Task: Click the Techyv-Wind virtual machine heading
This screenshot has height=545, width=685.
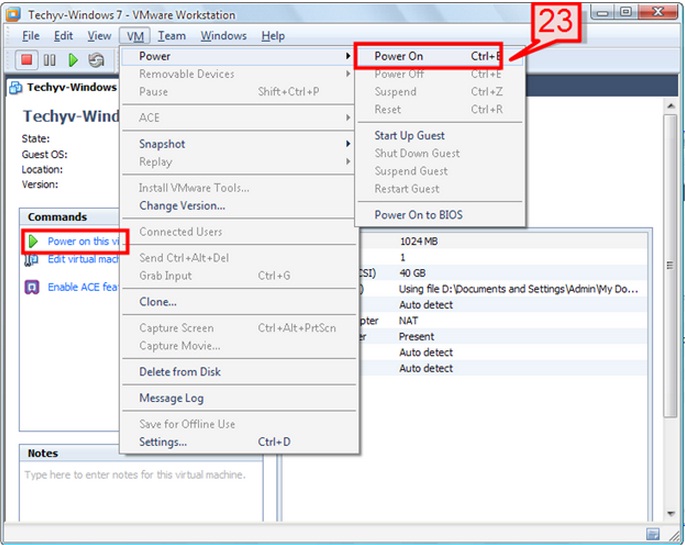Action: tap(71, 116)
